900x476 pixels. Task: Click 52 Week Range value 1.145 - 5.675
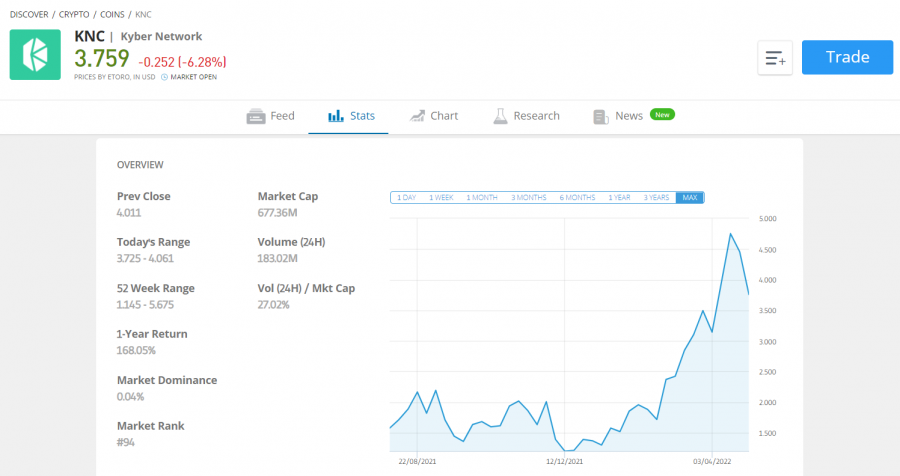[145, 305]
